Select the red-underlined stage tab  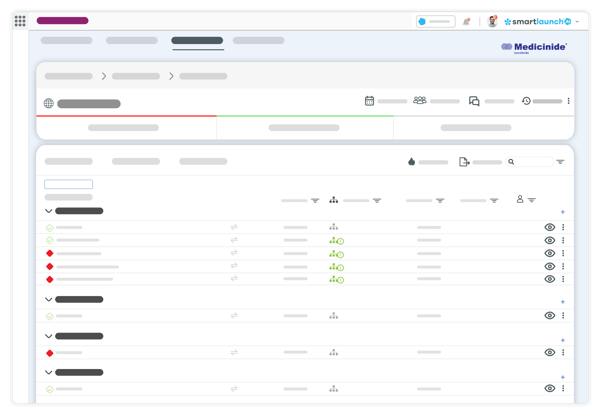pos(126,127)
